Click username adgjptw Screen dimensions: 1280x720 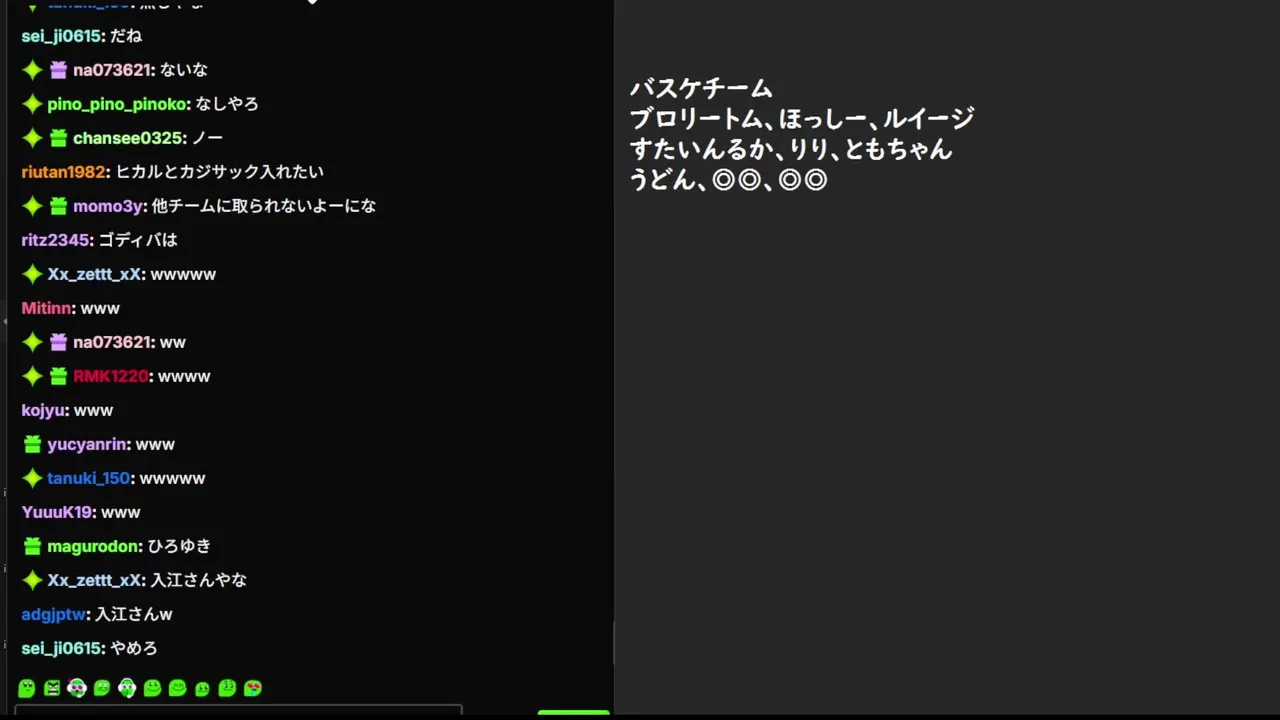(x=53, y=614)
